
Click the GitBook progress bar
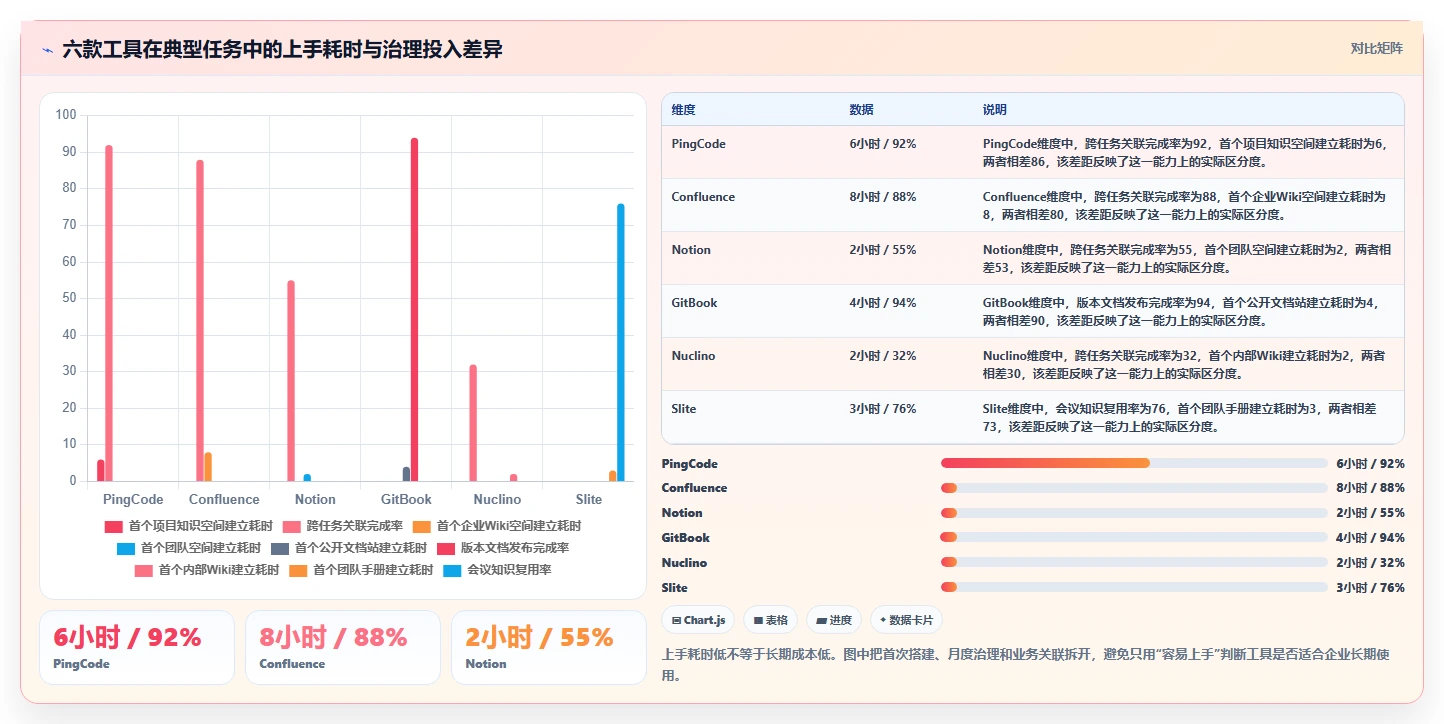point(1134,538)
